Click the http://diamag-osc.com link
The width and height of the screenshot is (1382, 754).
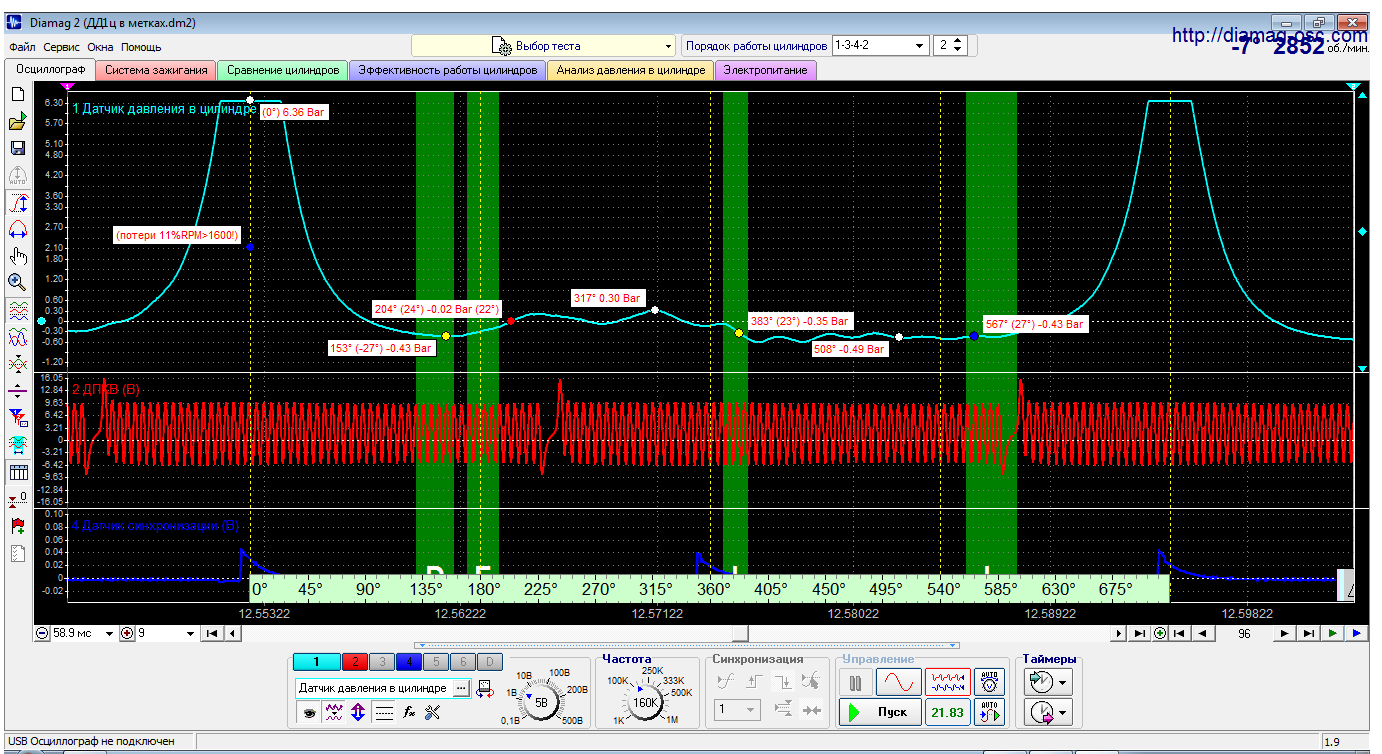pyautogui.click(x=1269, y=35)
